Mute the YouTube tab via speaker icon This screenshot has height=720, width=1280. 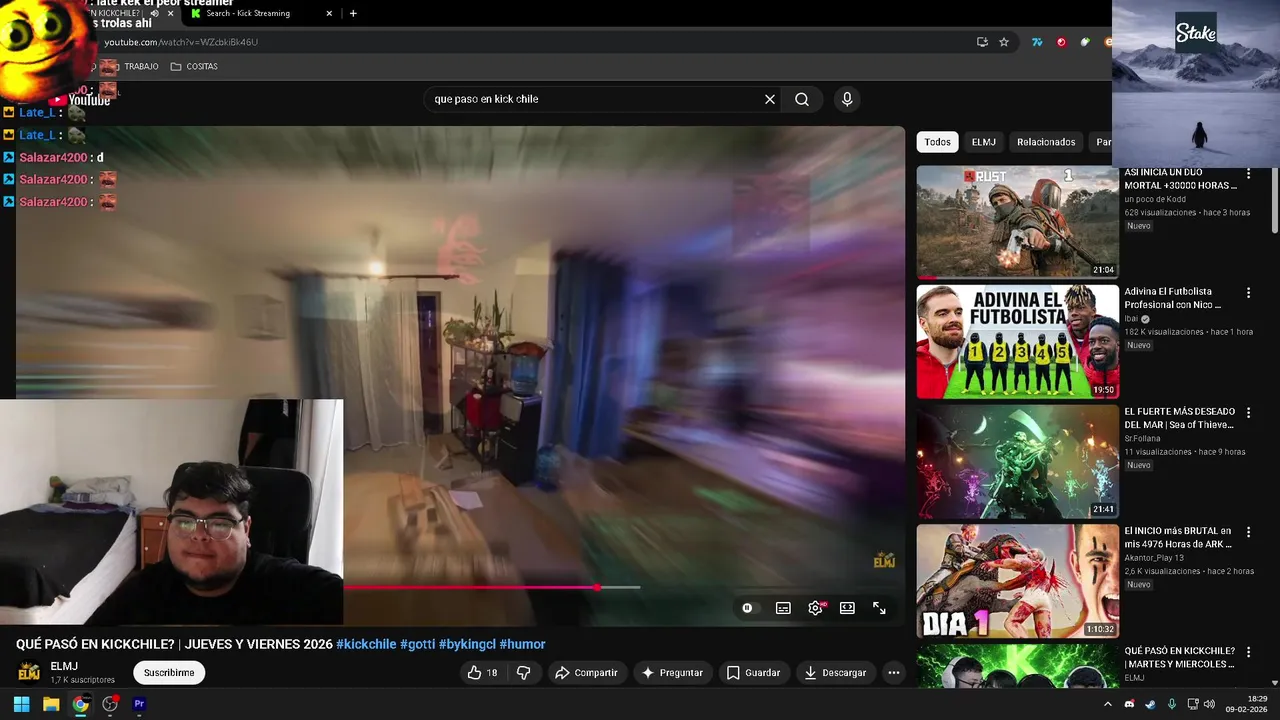tap(154, 13)
